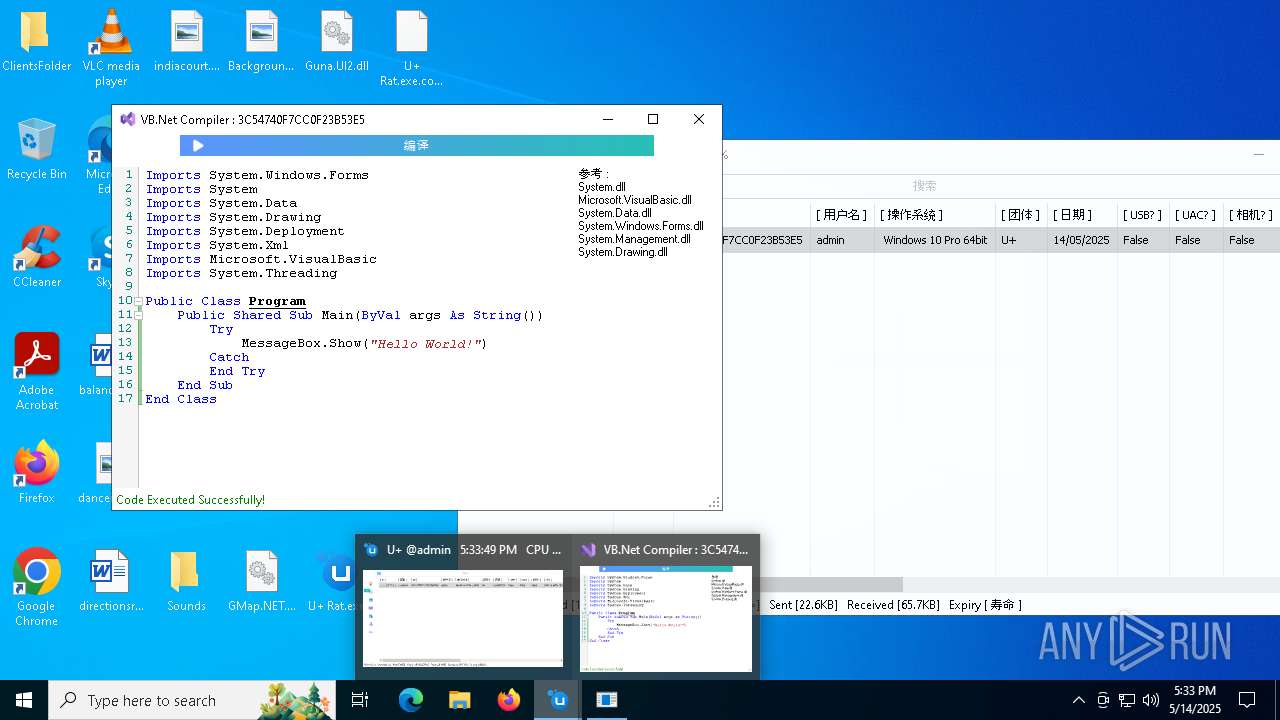1280x720 pixels.
Task: Click the VB.Net Compiler title bar icon
Action: (127, 119)
